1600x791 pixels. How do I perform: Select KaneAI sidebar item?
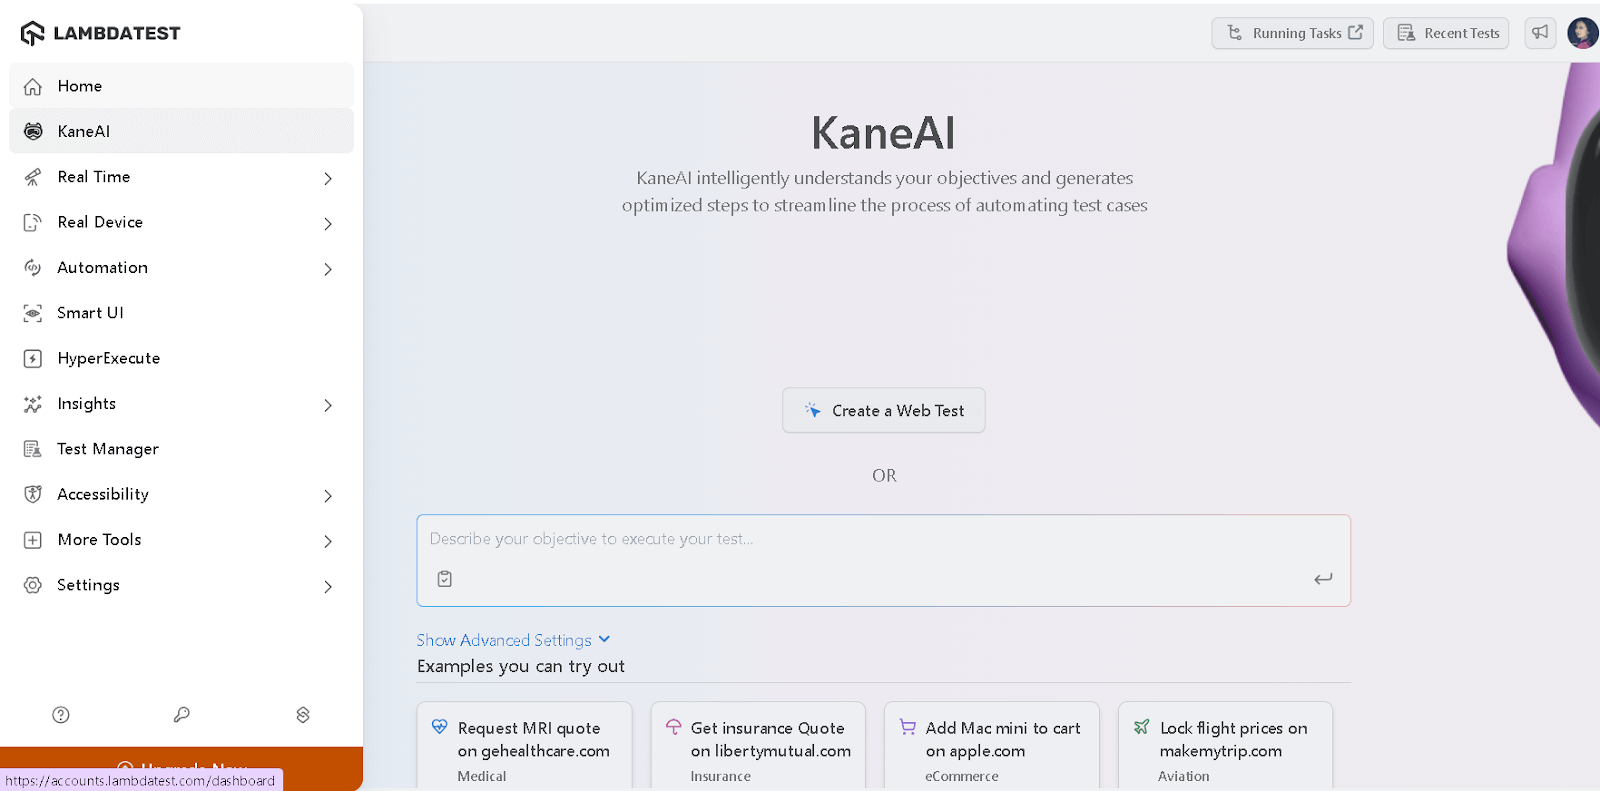[181, 131]
